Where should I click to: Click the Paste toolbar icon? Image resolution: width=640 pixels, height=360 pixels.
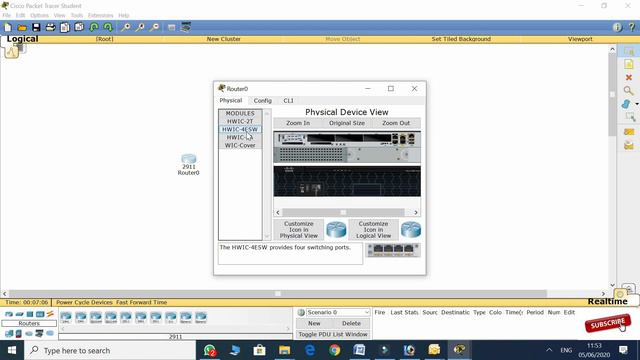click(x=79, y=27)
